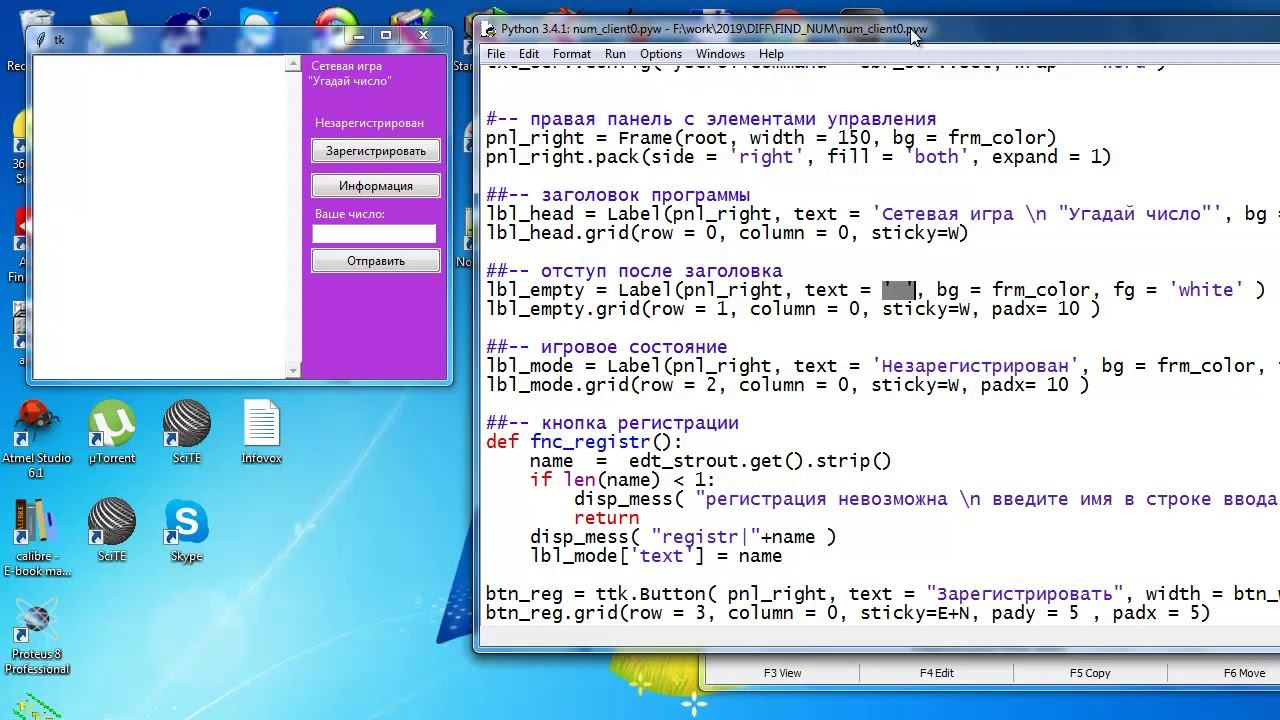Open the Proteus 8 Professional shortcut
The height and width of the screenshot is (720, 1280).
[37, 638]
